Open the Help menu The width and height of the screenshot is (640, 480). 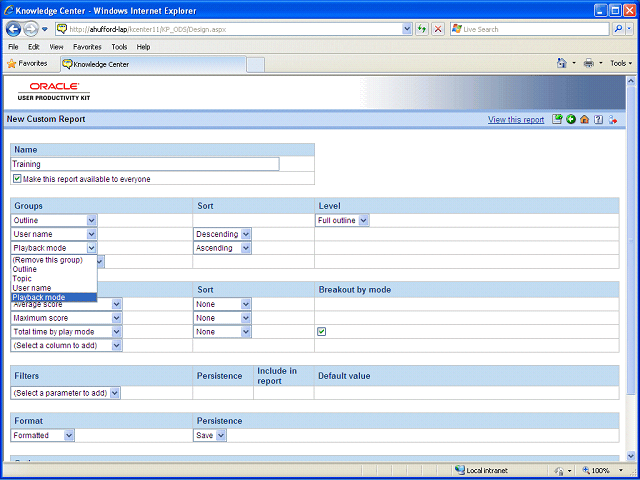[143, 47]
